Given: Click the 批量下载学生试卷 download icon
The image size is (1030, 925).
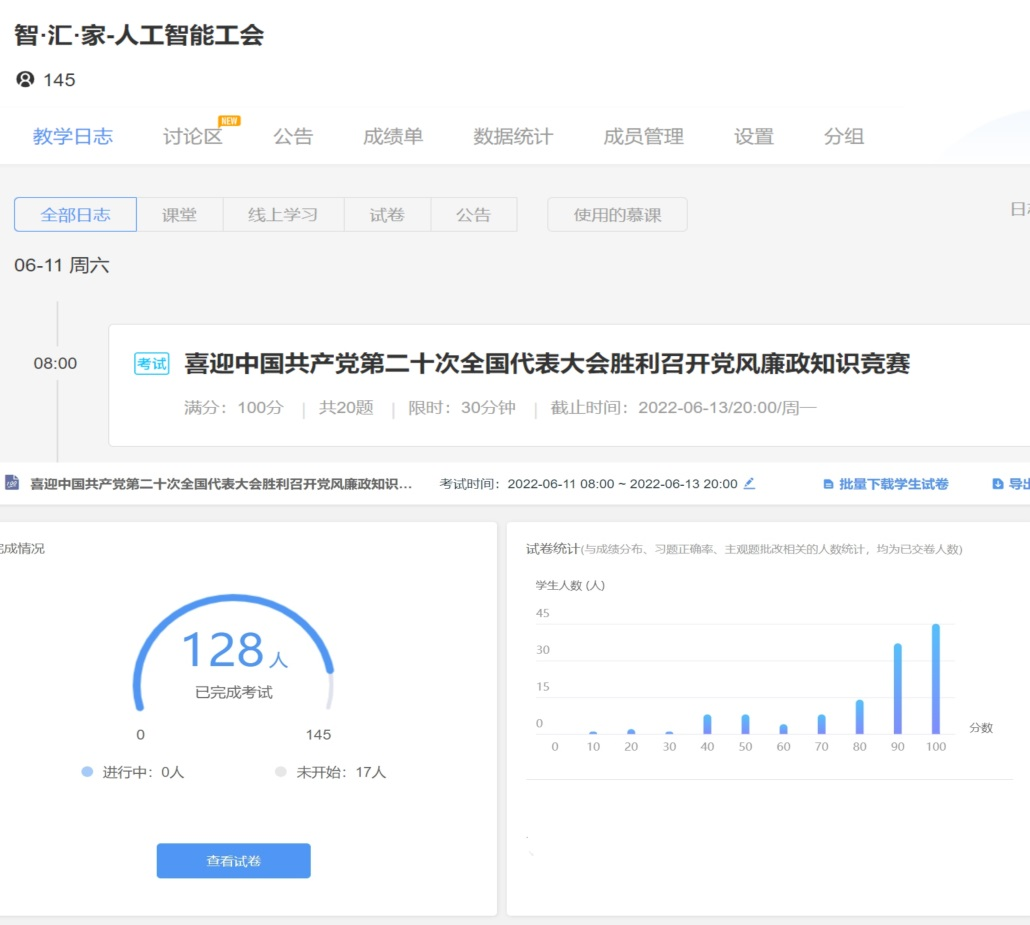Looking at the screenshot, I should (x=828, y=485).
